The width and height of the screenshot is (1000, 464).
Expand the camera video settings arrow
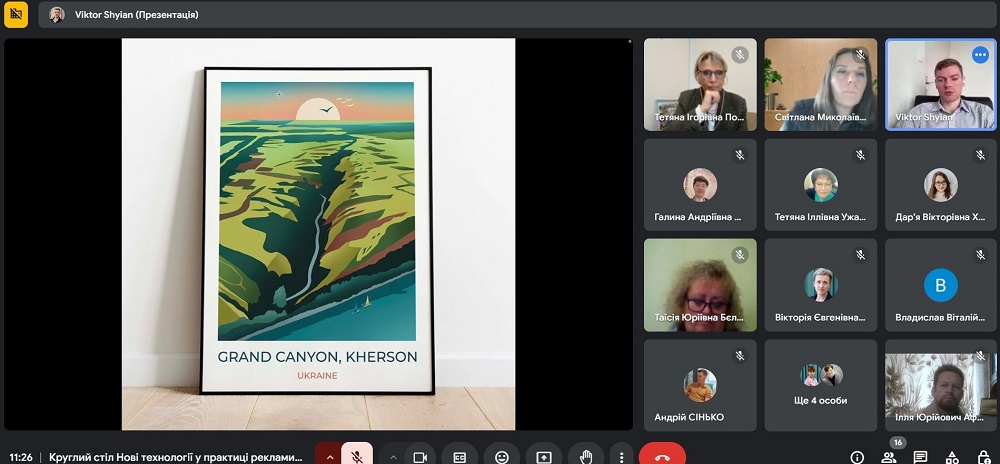[393, 456]
